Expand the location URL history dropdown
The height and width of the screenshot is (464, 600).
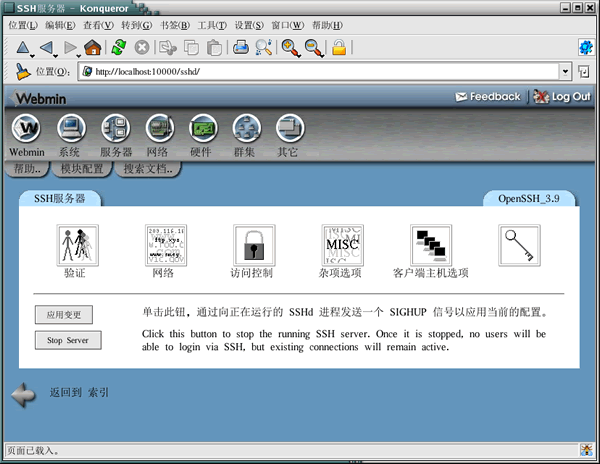565,72
